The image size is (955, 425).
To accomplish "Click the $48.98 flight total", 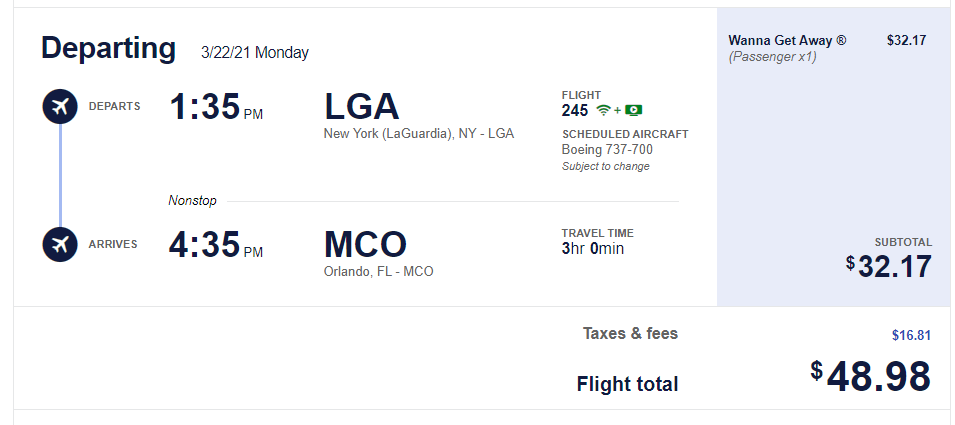I will click(871, 376).
